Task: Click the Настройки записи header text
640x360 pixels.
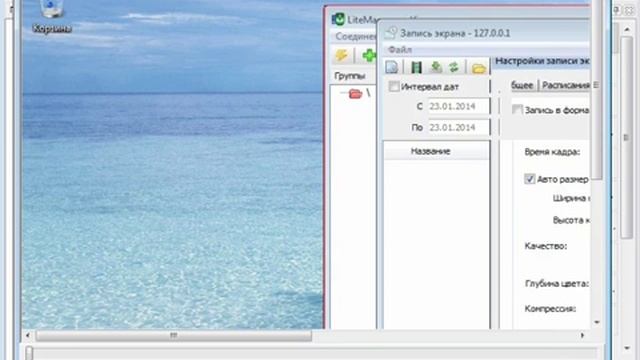Action: coord(542,61)
